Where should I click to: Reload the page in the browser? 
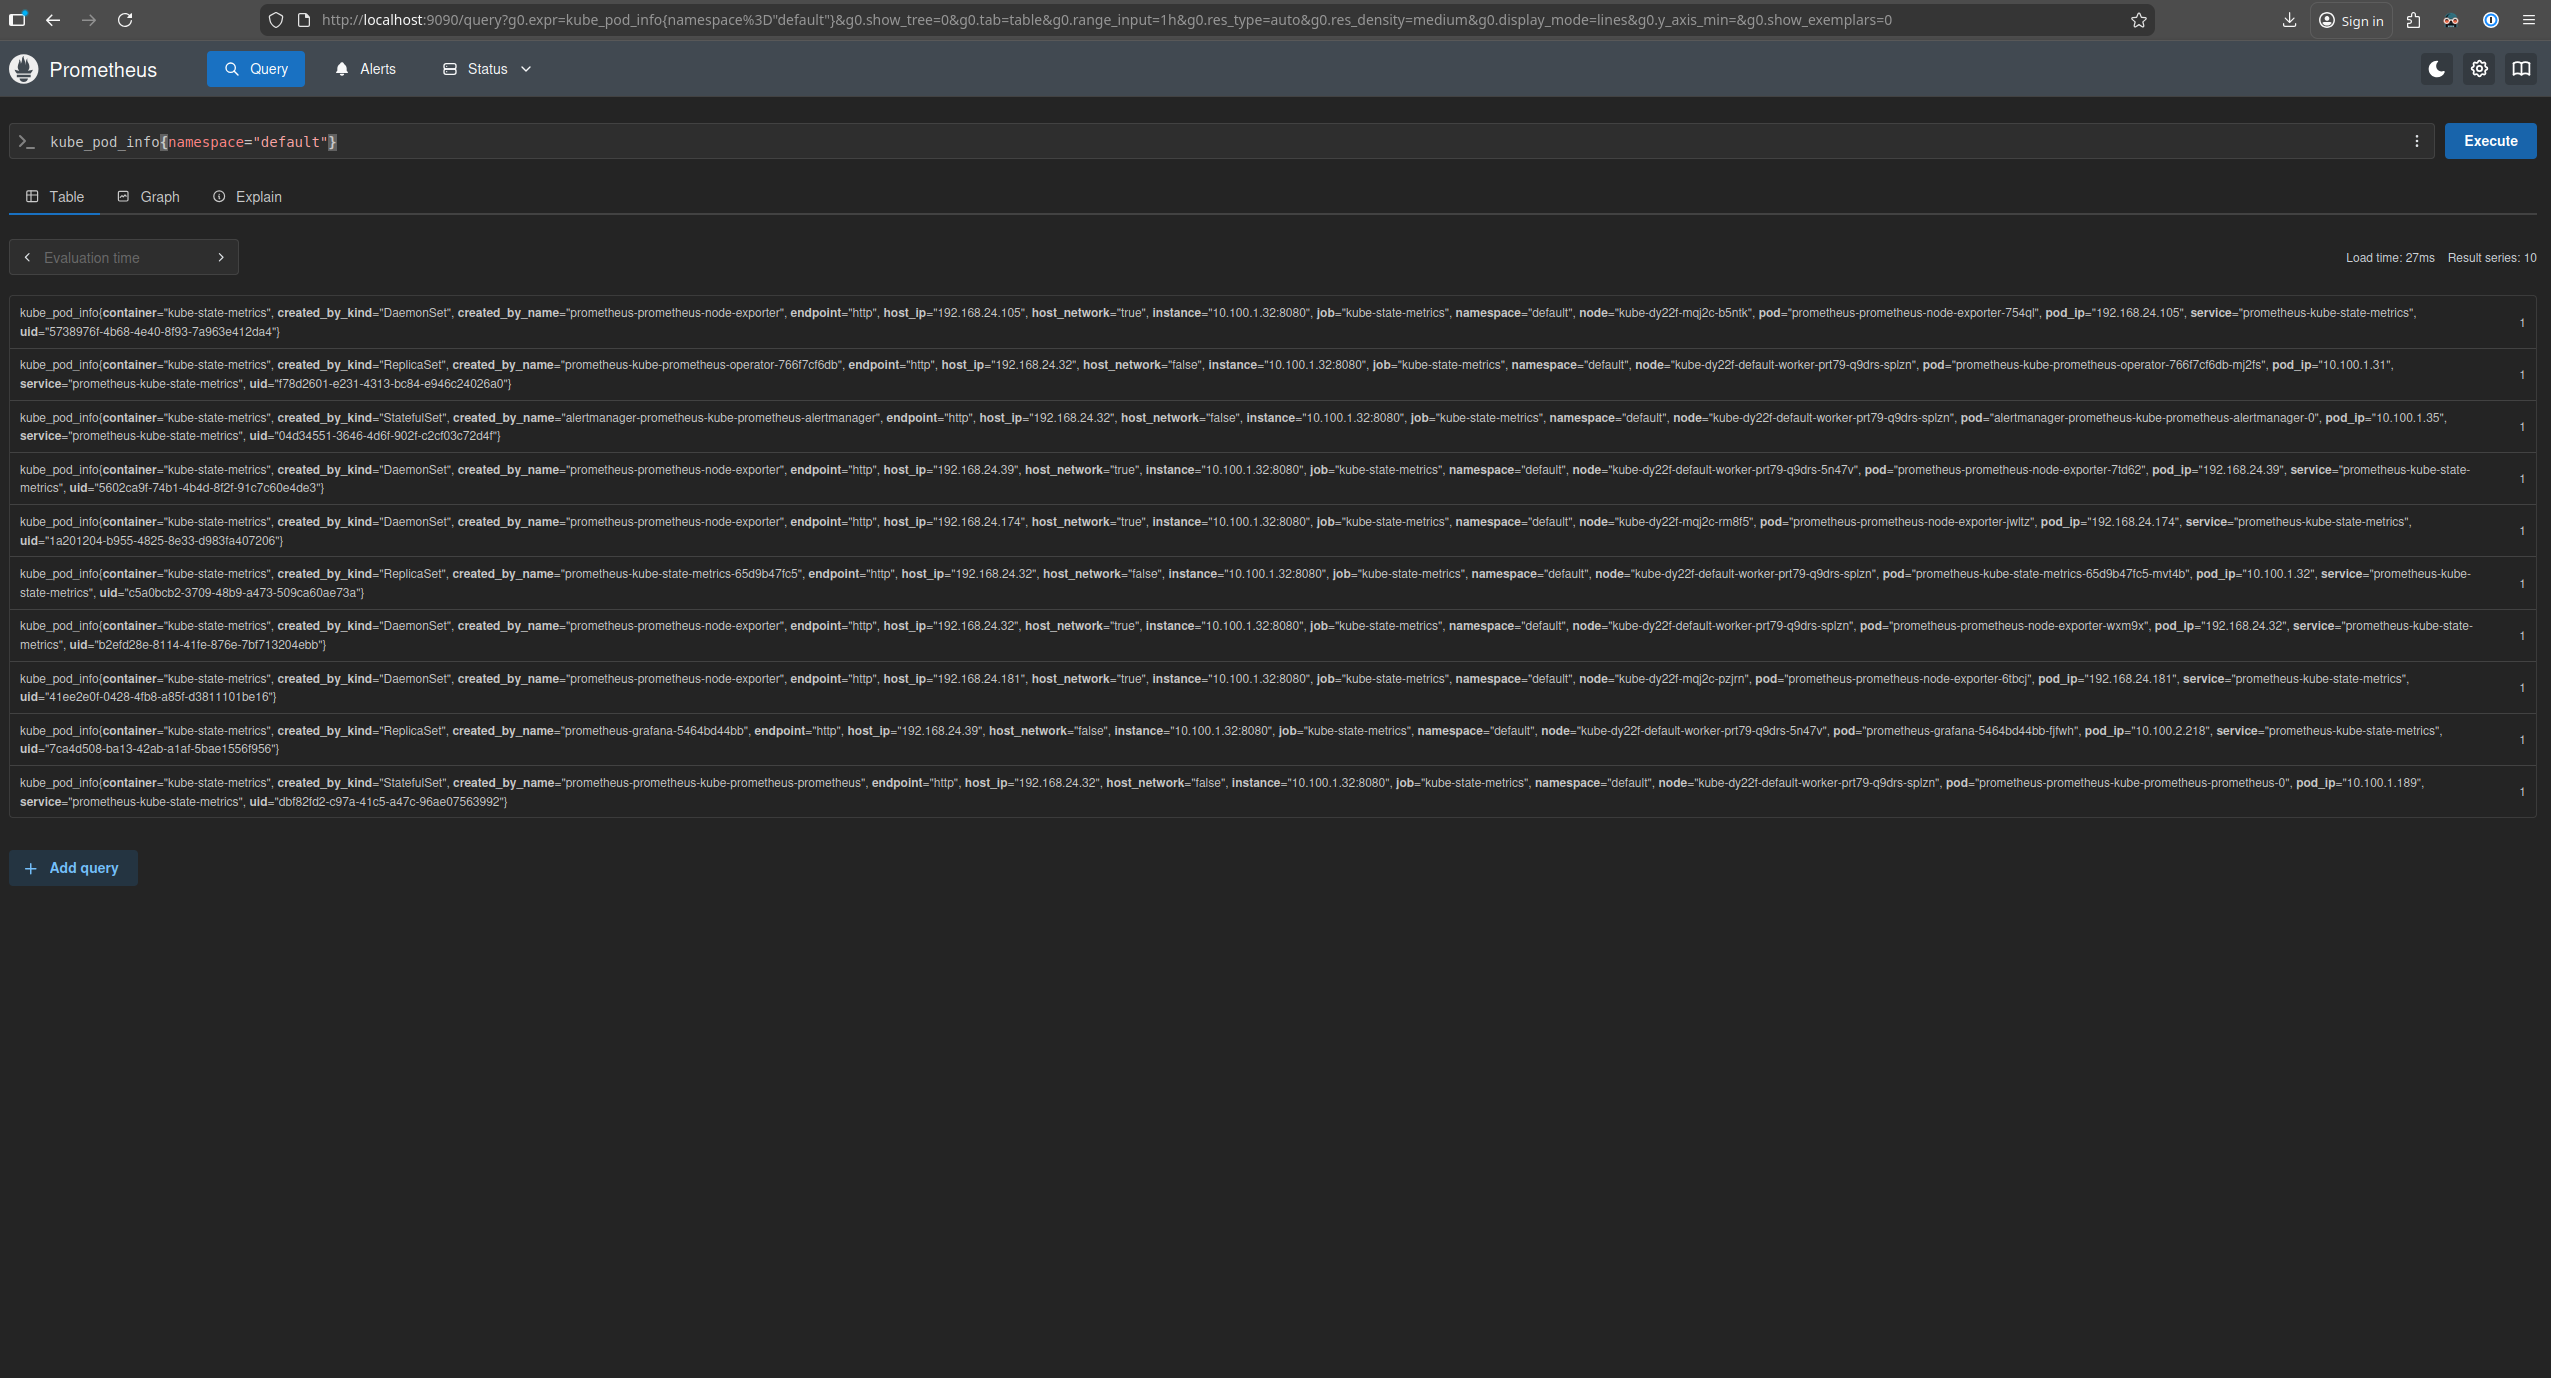[125, 20]
